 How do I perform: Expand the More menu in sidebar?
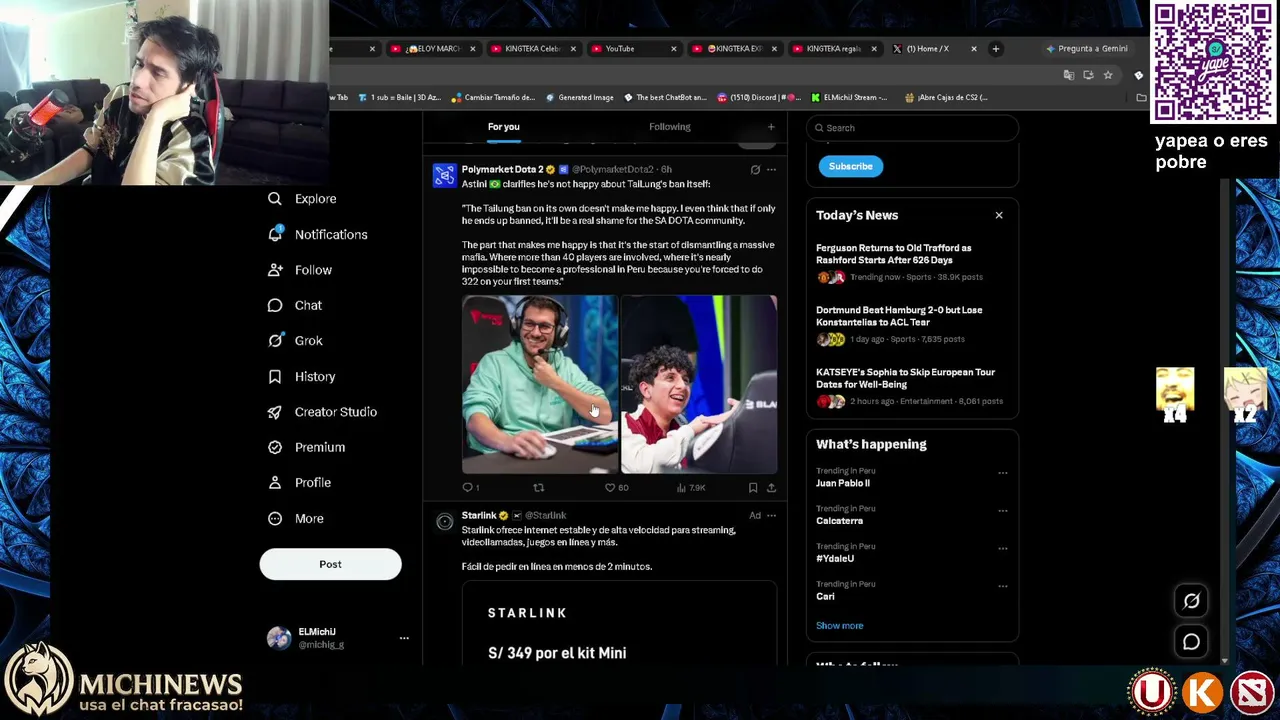[x=296, y=519]
